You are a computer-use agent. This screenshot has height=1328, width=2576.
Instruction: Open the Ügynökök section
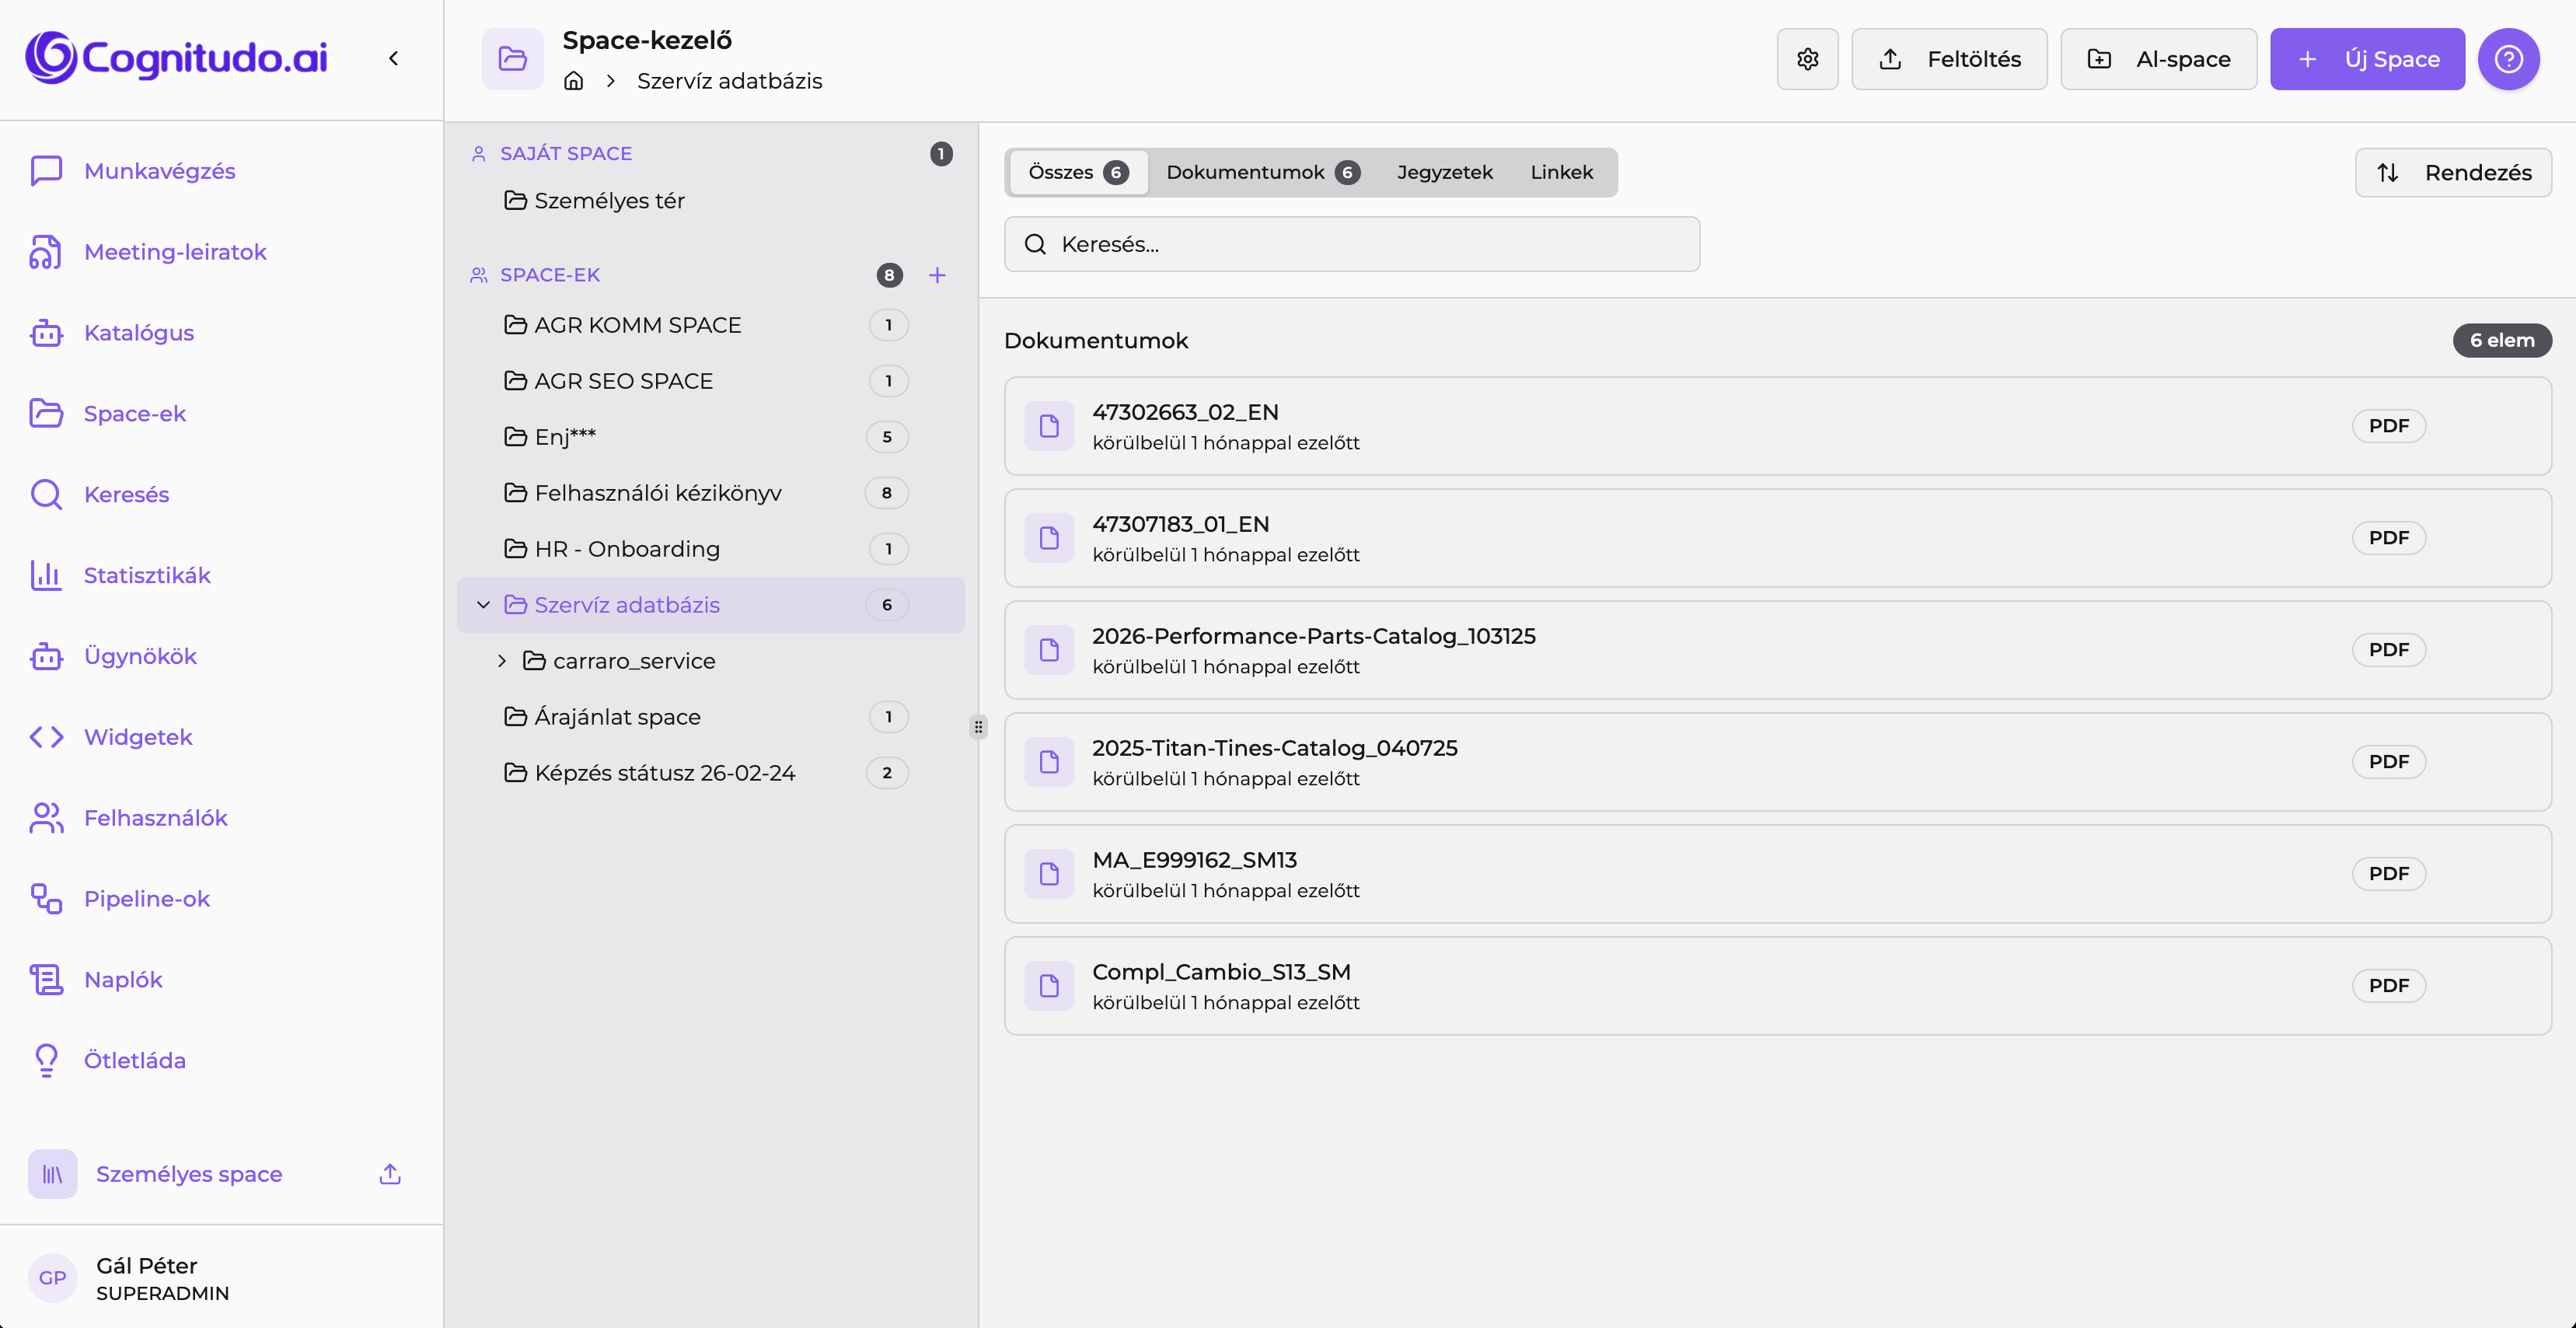(x=139, y=655)
